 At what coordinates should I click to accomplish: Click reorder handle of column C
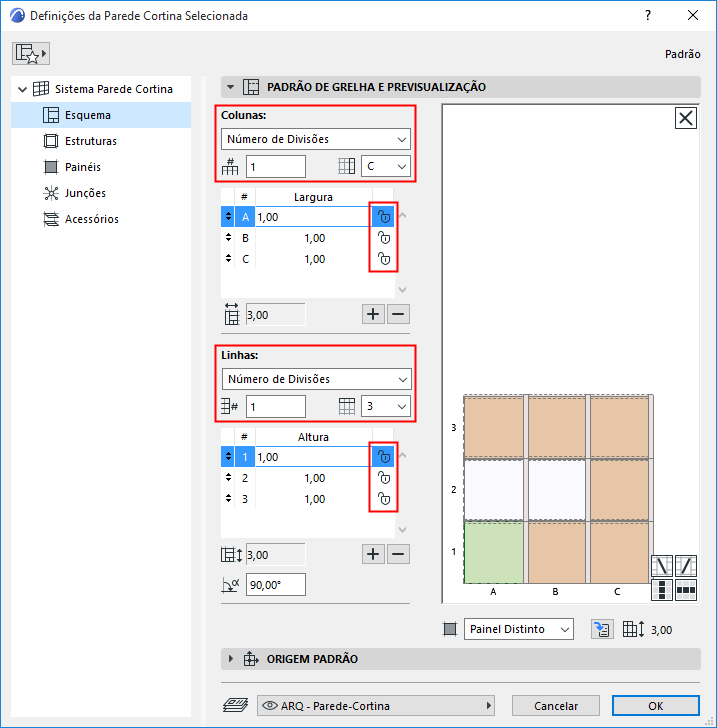pos(228,259)
